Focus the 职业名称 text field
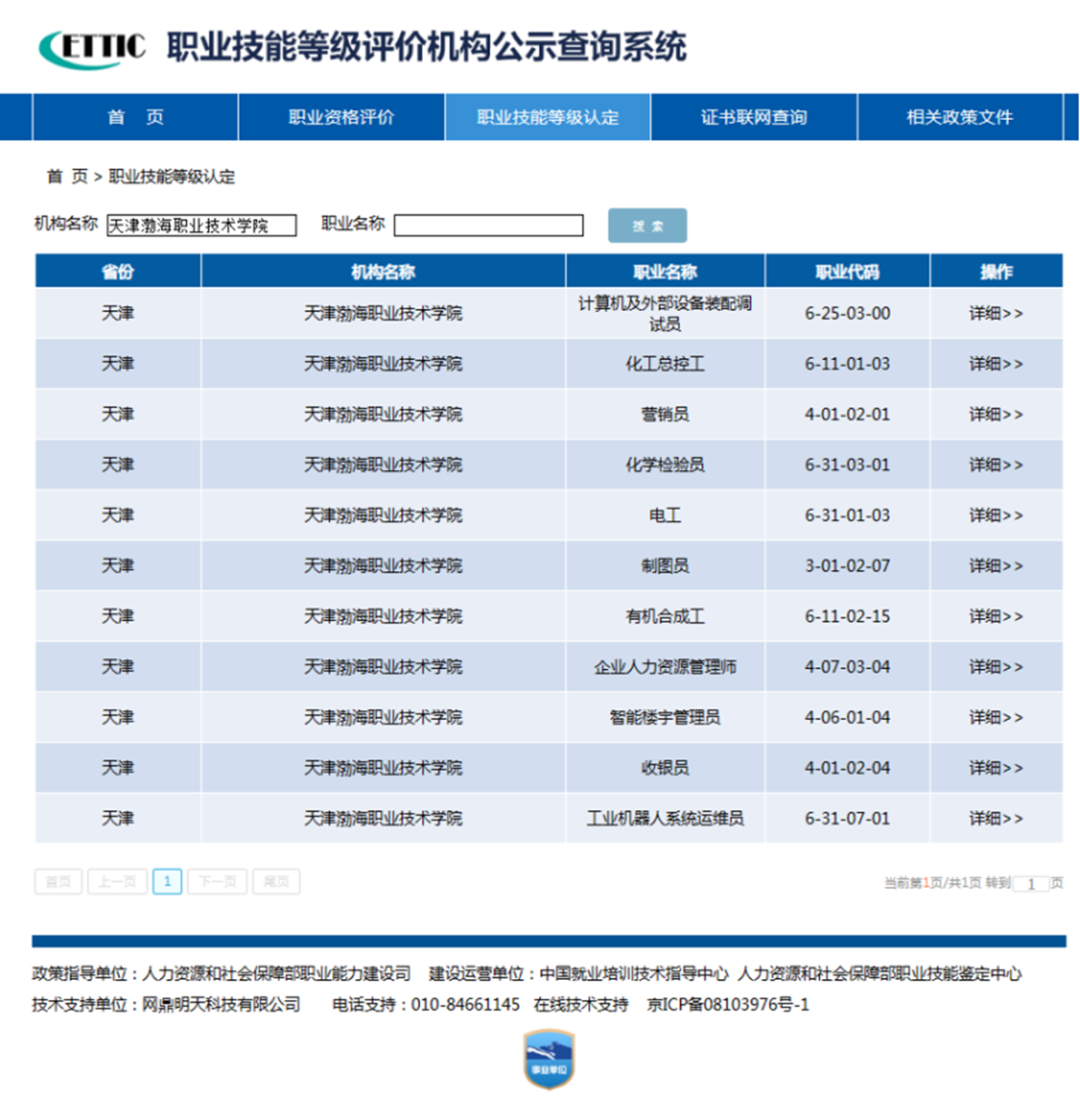Image resolution: width=1080 pixels, height=1099 pixels. (488, 226)
